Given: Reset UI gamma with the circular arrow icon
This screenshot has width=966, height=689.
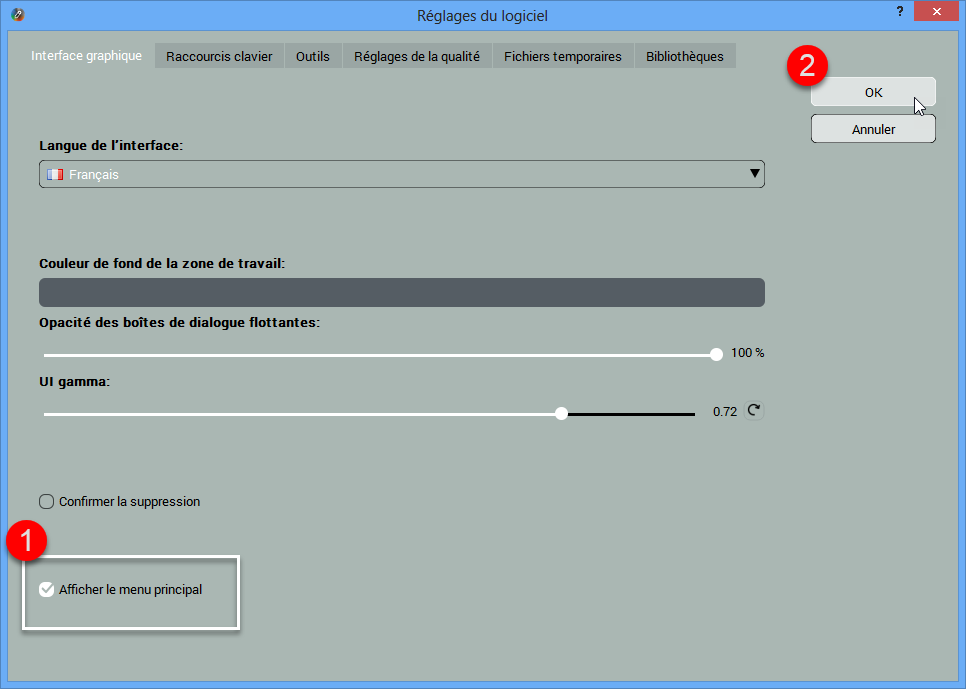Looking at the screenshot, I should (x=753, y=410).
